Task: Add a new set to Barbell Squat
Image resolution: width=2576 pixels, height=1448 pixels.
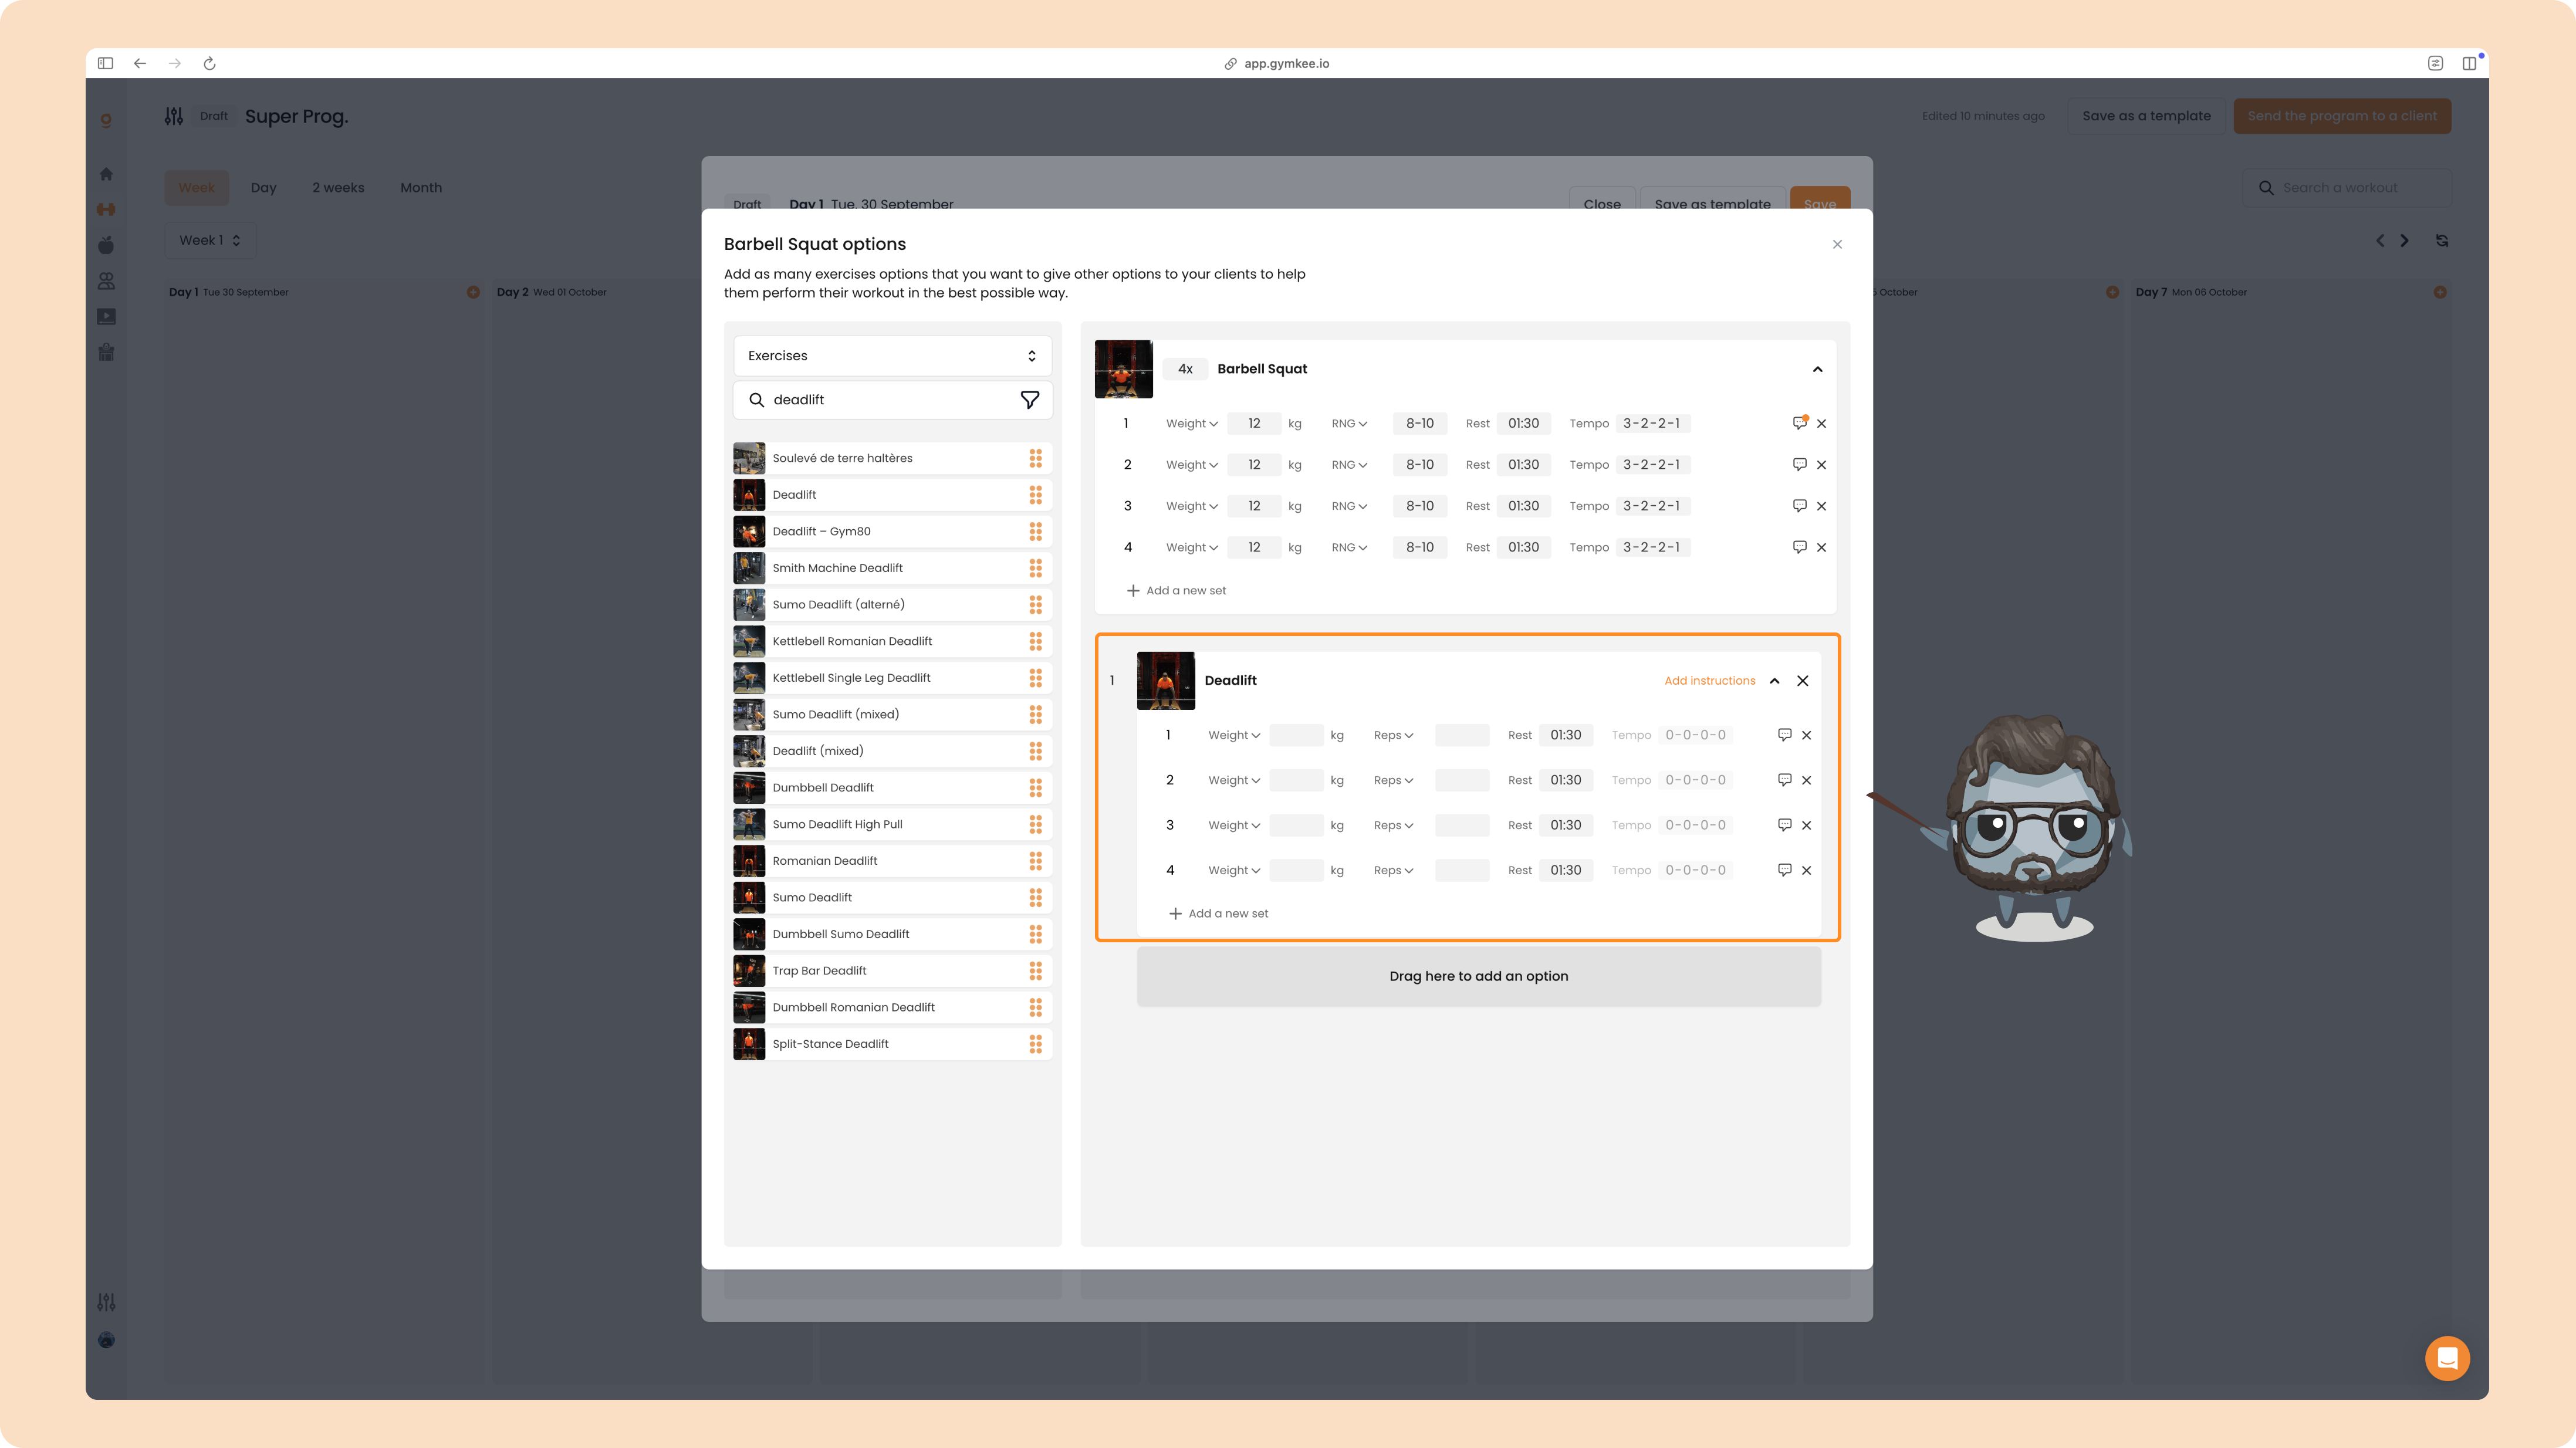Action: [x=1176, y=590]
